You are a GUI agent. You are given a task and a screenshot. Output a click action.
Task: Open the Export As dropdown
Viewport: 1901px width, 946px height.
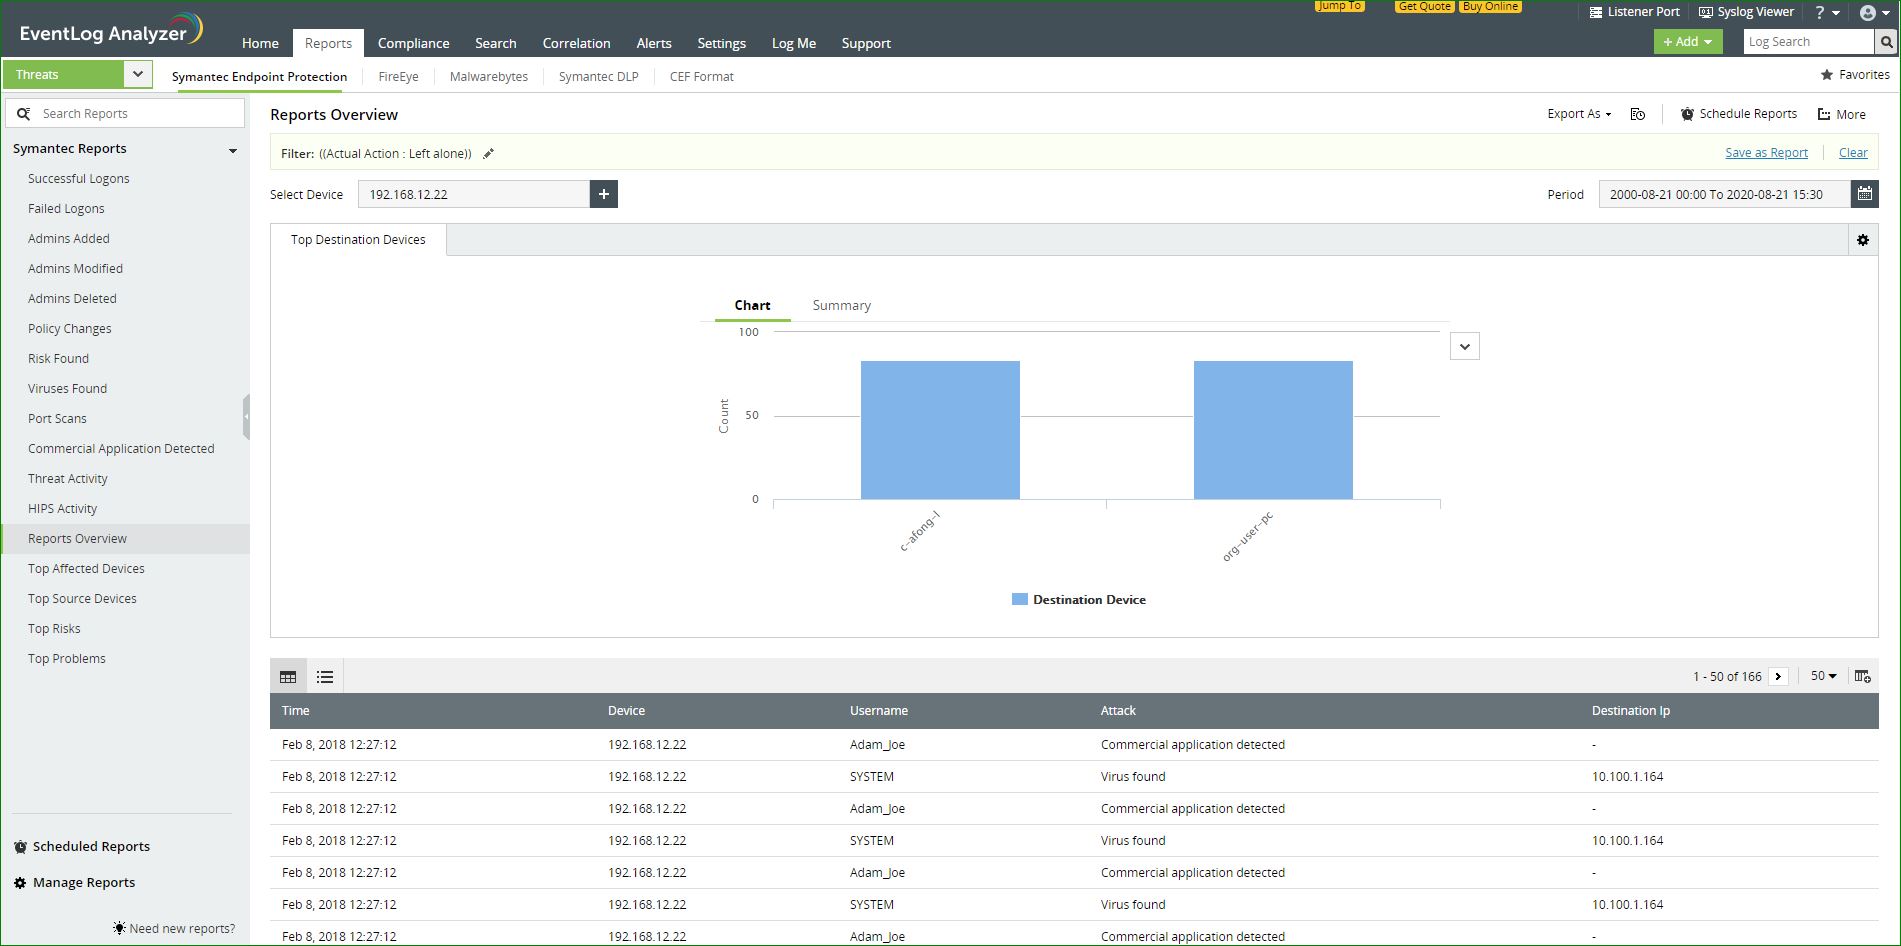[x=1578, y=113]
